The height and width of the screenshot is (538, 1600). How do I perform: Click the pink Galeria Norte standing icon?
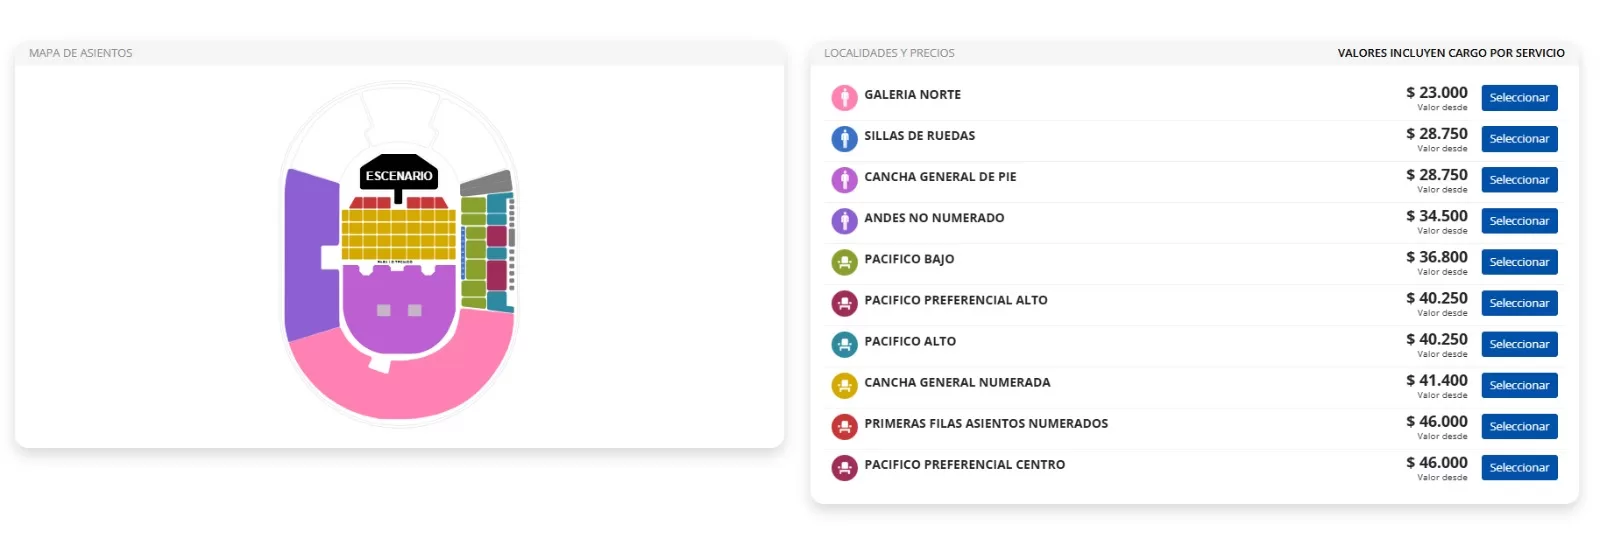(844, 97)
